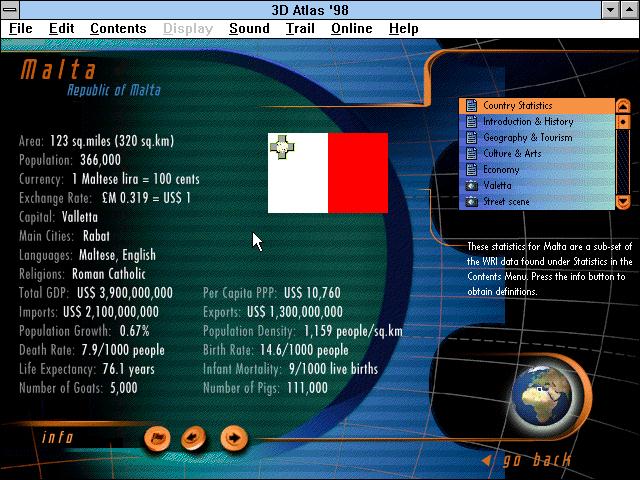
Task: Click the camera icon beside Valetta
Action: click(471, 186)
